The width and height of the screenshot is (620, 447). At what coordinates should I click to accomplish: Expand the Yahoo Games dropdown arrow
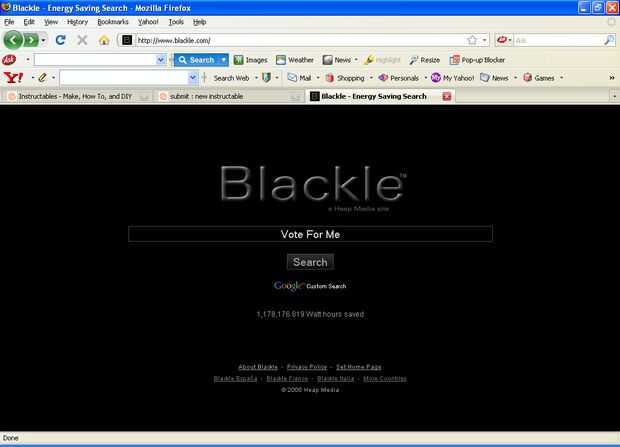[x=561, y=78]
